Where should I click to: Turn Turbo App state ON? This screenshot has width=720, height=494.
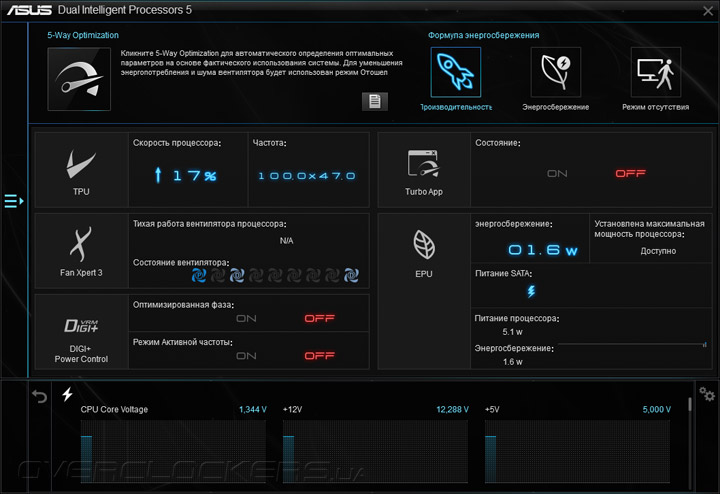[x=557, y=174]
